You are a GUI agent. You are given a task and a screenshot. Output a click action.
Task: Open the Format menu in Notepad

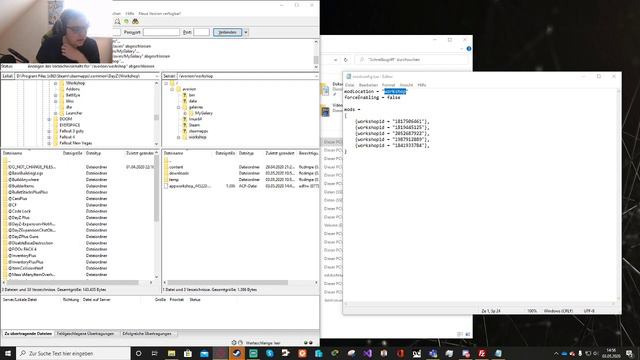click(x=389, y=85)
